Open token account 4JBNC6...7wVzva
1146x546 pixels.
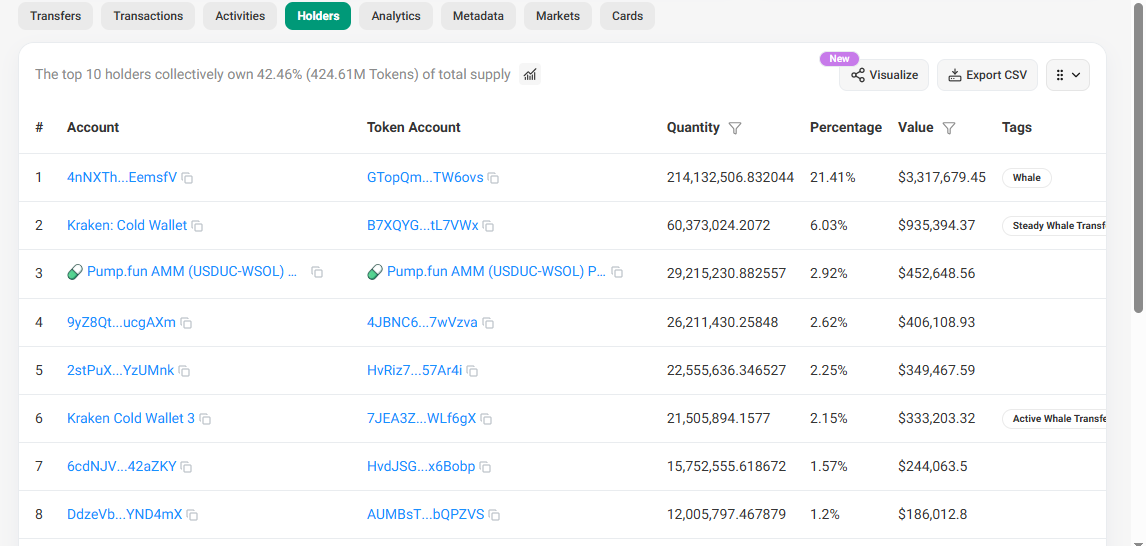click(x=422, y=322)
